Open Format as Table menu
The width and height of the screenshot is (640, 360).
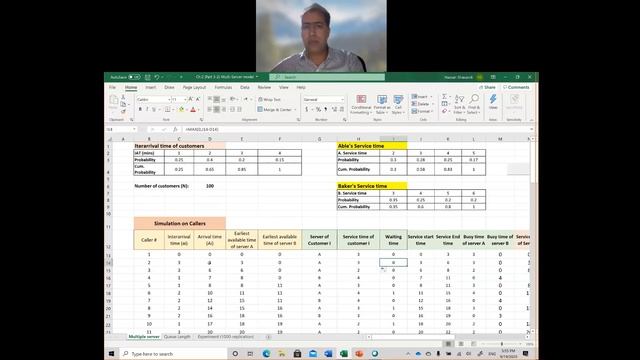(x=382, y=104)
